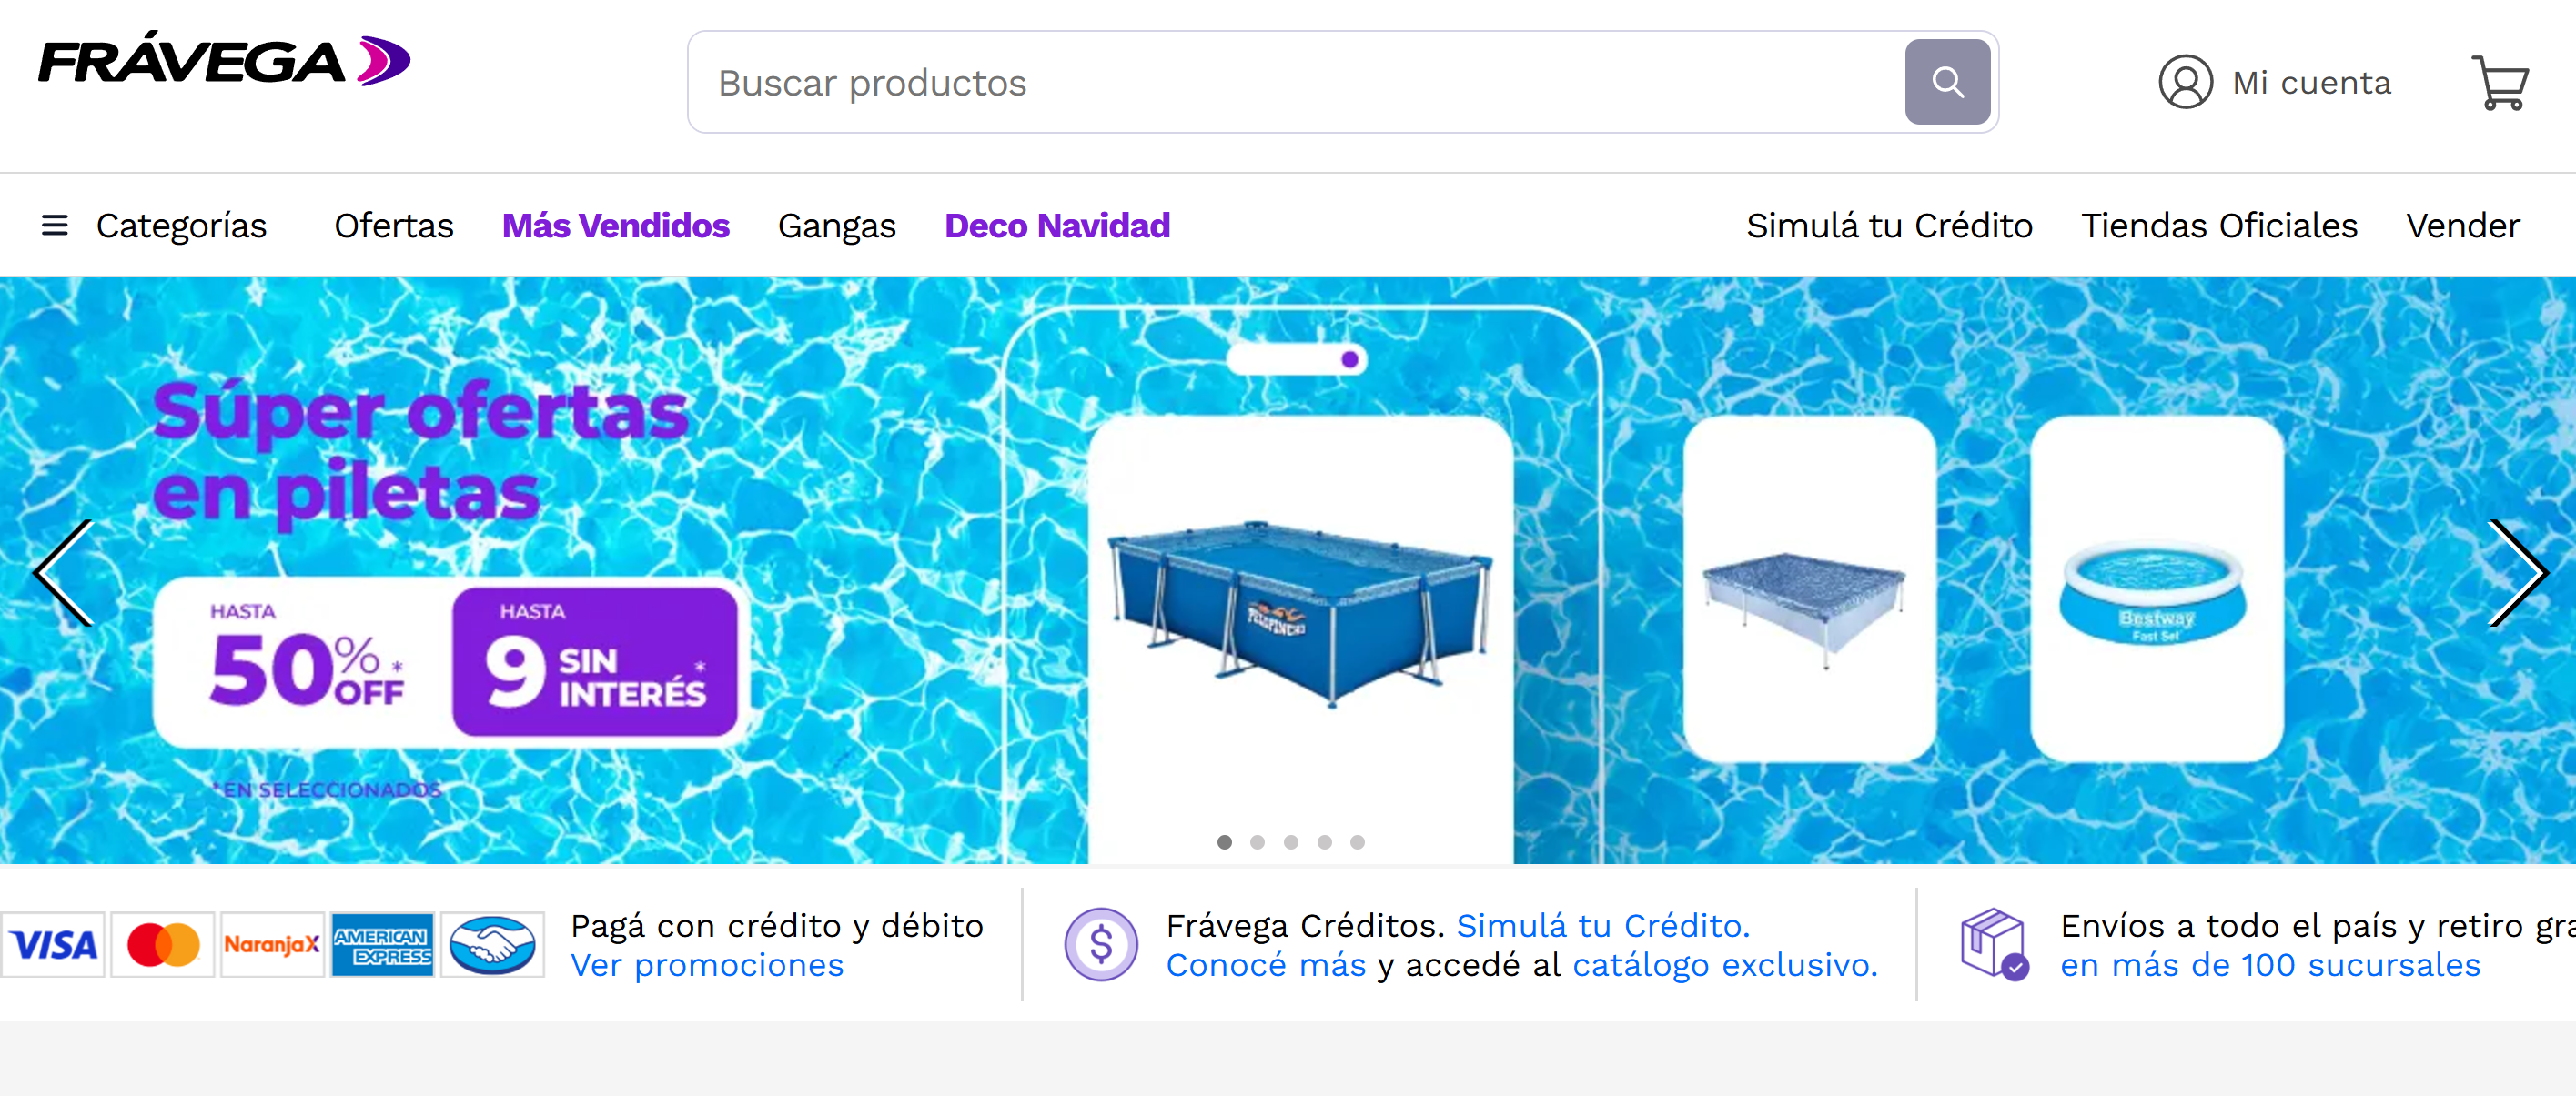Click the Bestway round pool thumbnail
2576x1096 pixels.
click(x=2156, y=589)
